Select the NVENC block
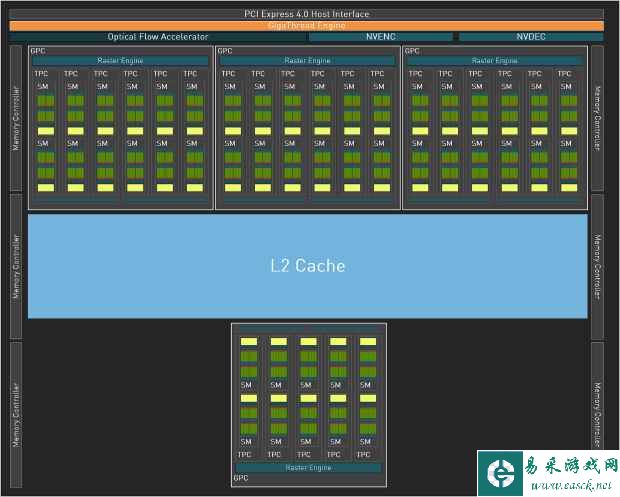The image size is (620, 497). pos(380,37)
